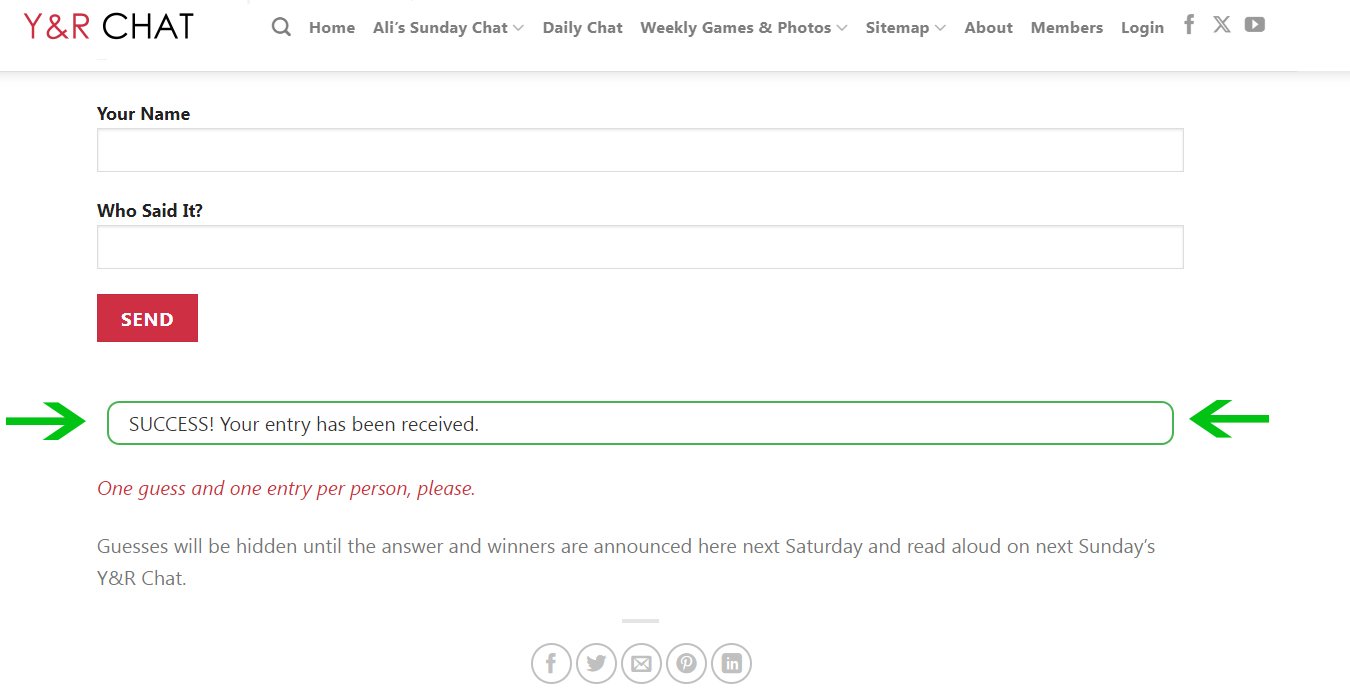This screenshot has height=699, width=1350.
Task: Visit the Facebook page icon in header
Action: (1189, 25)
